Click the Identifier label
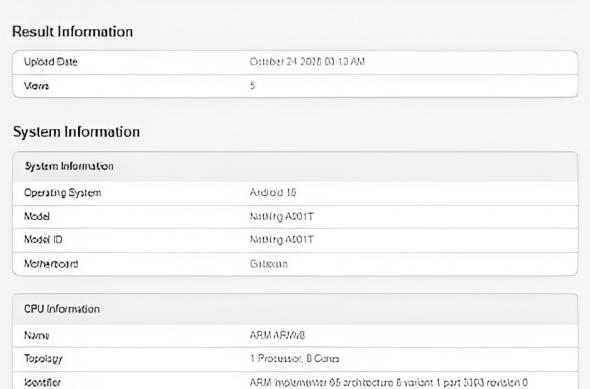 pyautogui.click(x=42, y=383)
